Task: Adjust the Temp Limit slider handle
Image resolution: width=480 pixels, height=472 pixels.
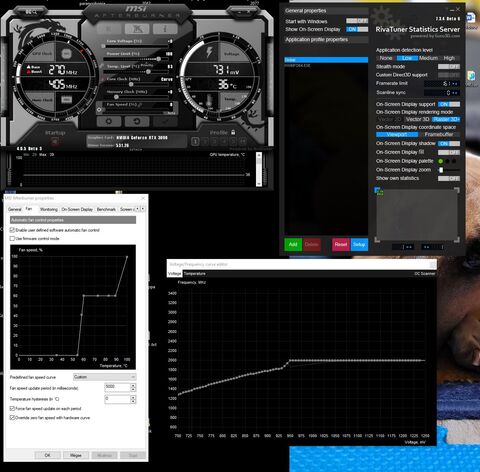Action: (x=148, y=72)
